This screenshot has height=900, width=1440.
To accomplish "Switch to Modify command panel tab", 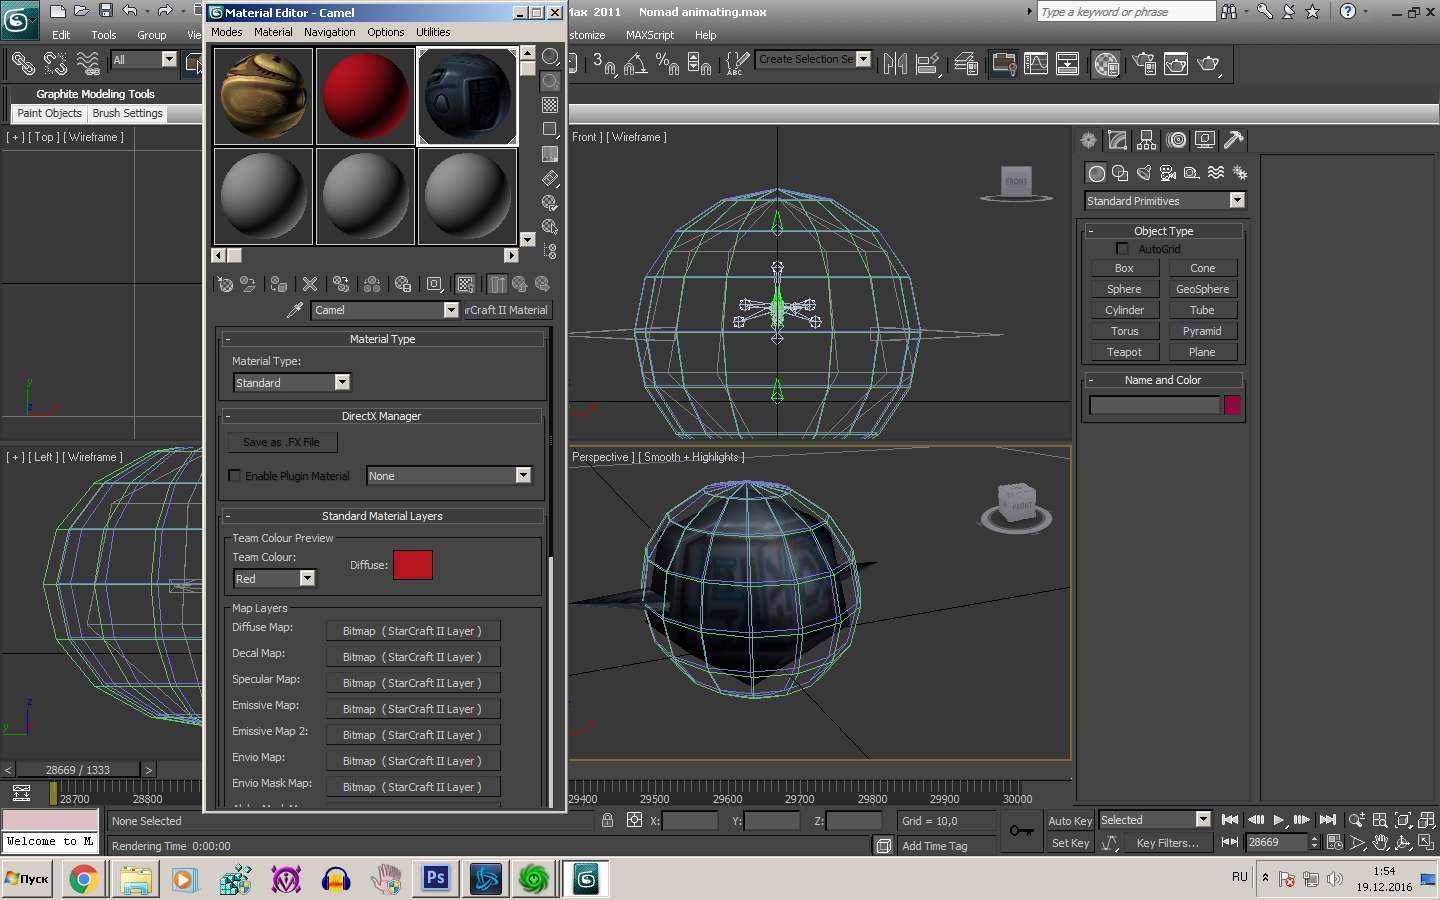I will pos(1117,140).
